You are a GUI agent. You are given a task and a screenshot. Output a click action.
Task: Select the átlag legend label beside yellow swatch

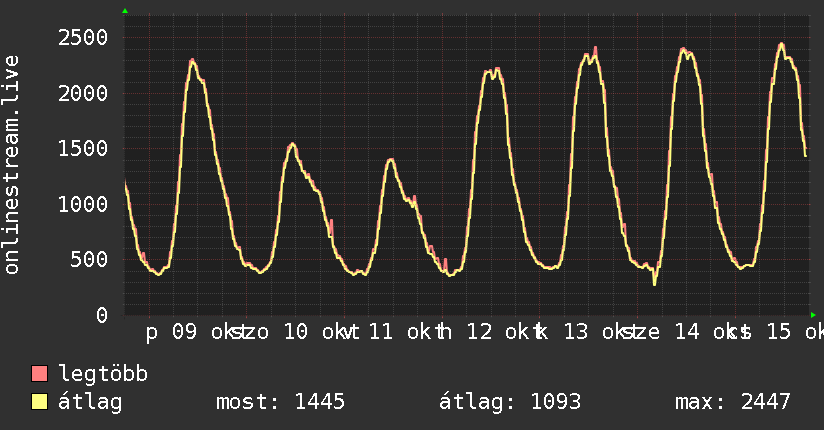coord(90,402)
